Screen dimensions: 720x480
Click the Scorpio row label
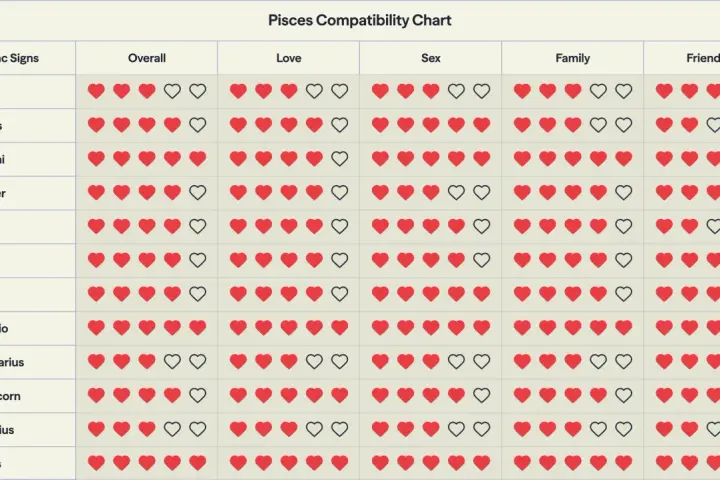4,328
